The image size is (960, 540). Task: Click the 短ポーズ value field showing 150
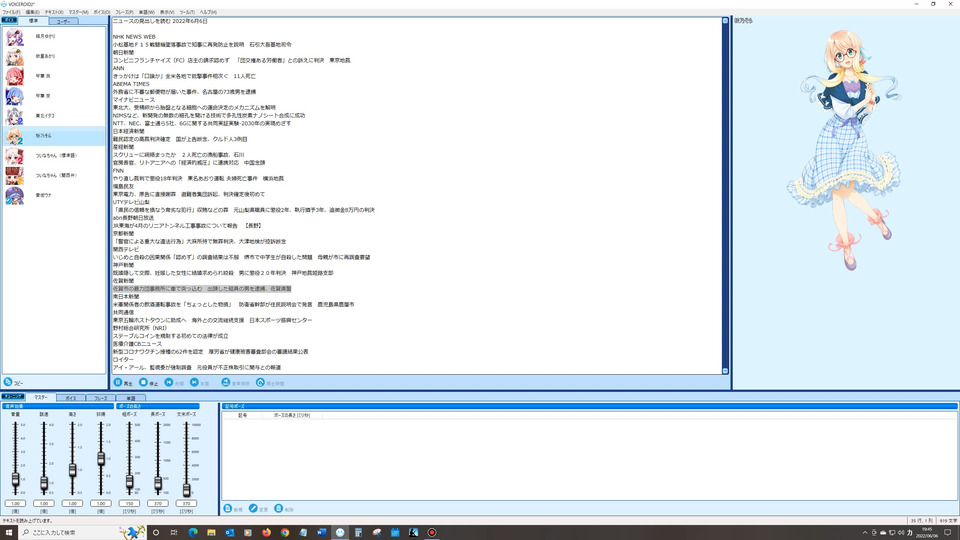[129, 503]
